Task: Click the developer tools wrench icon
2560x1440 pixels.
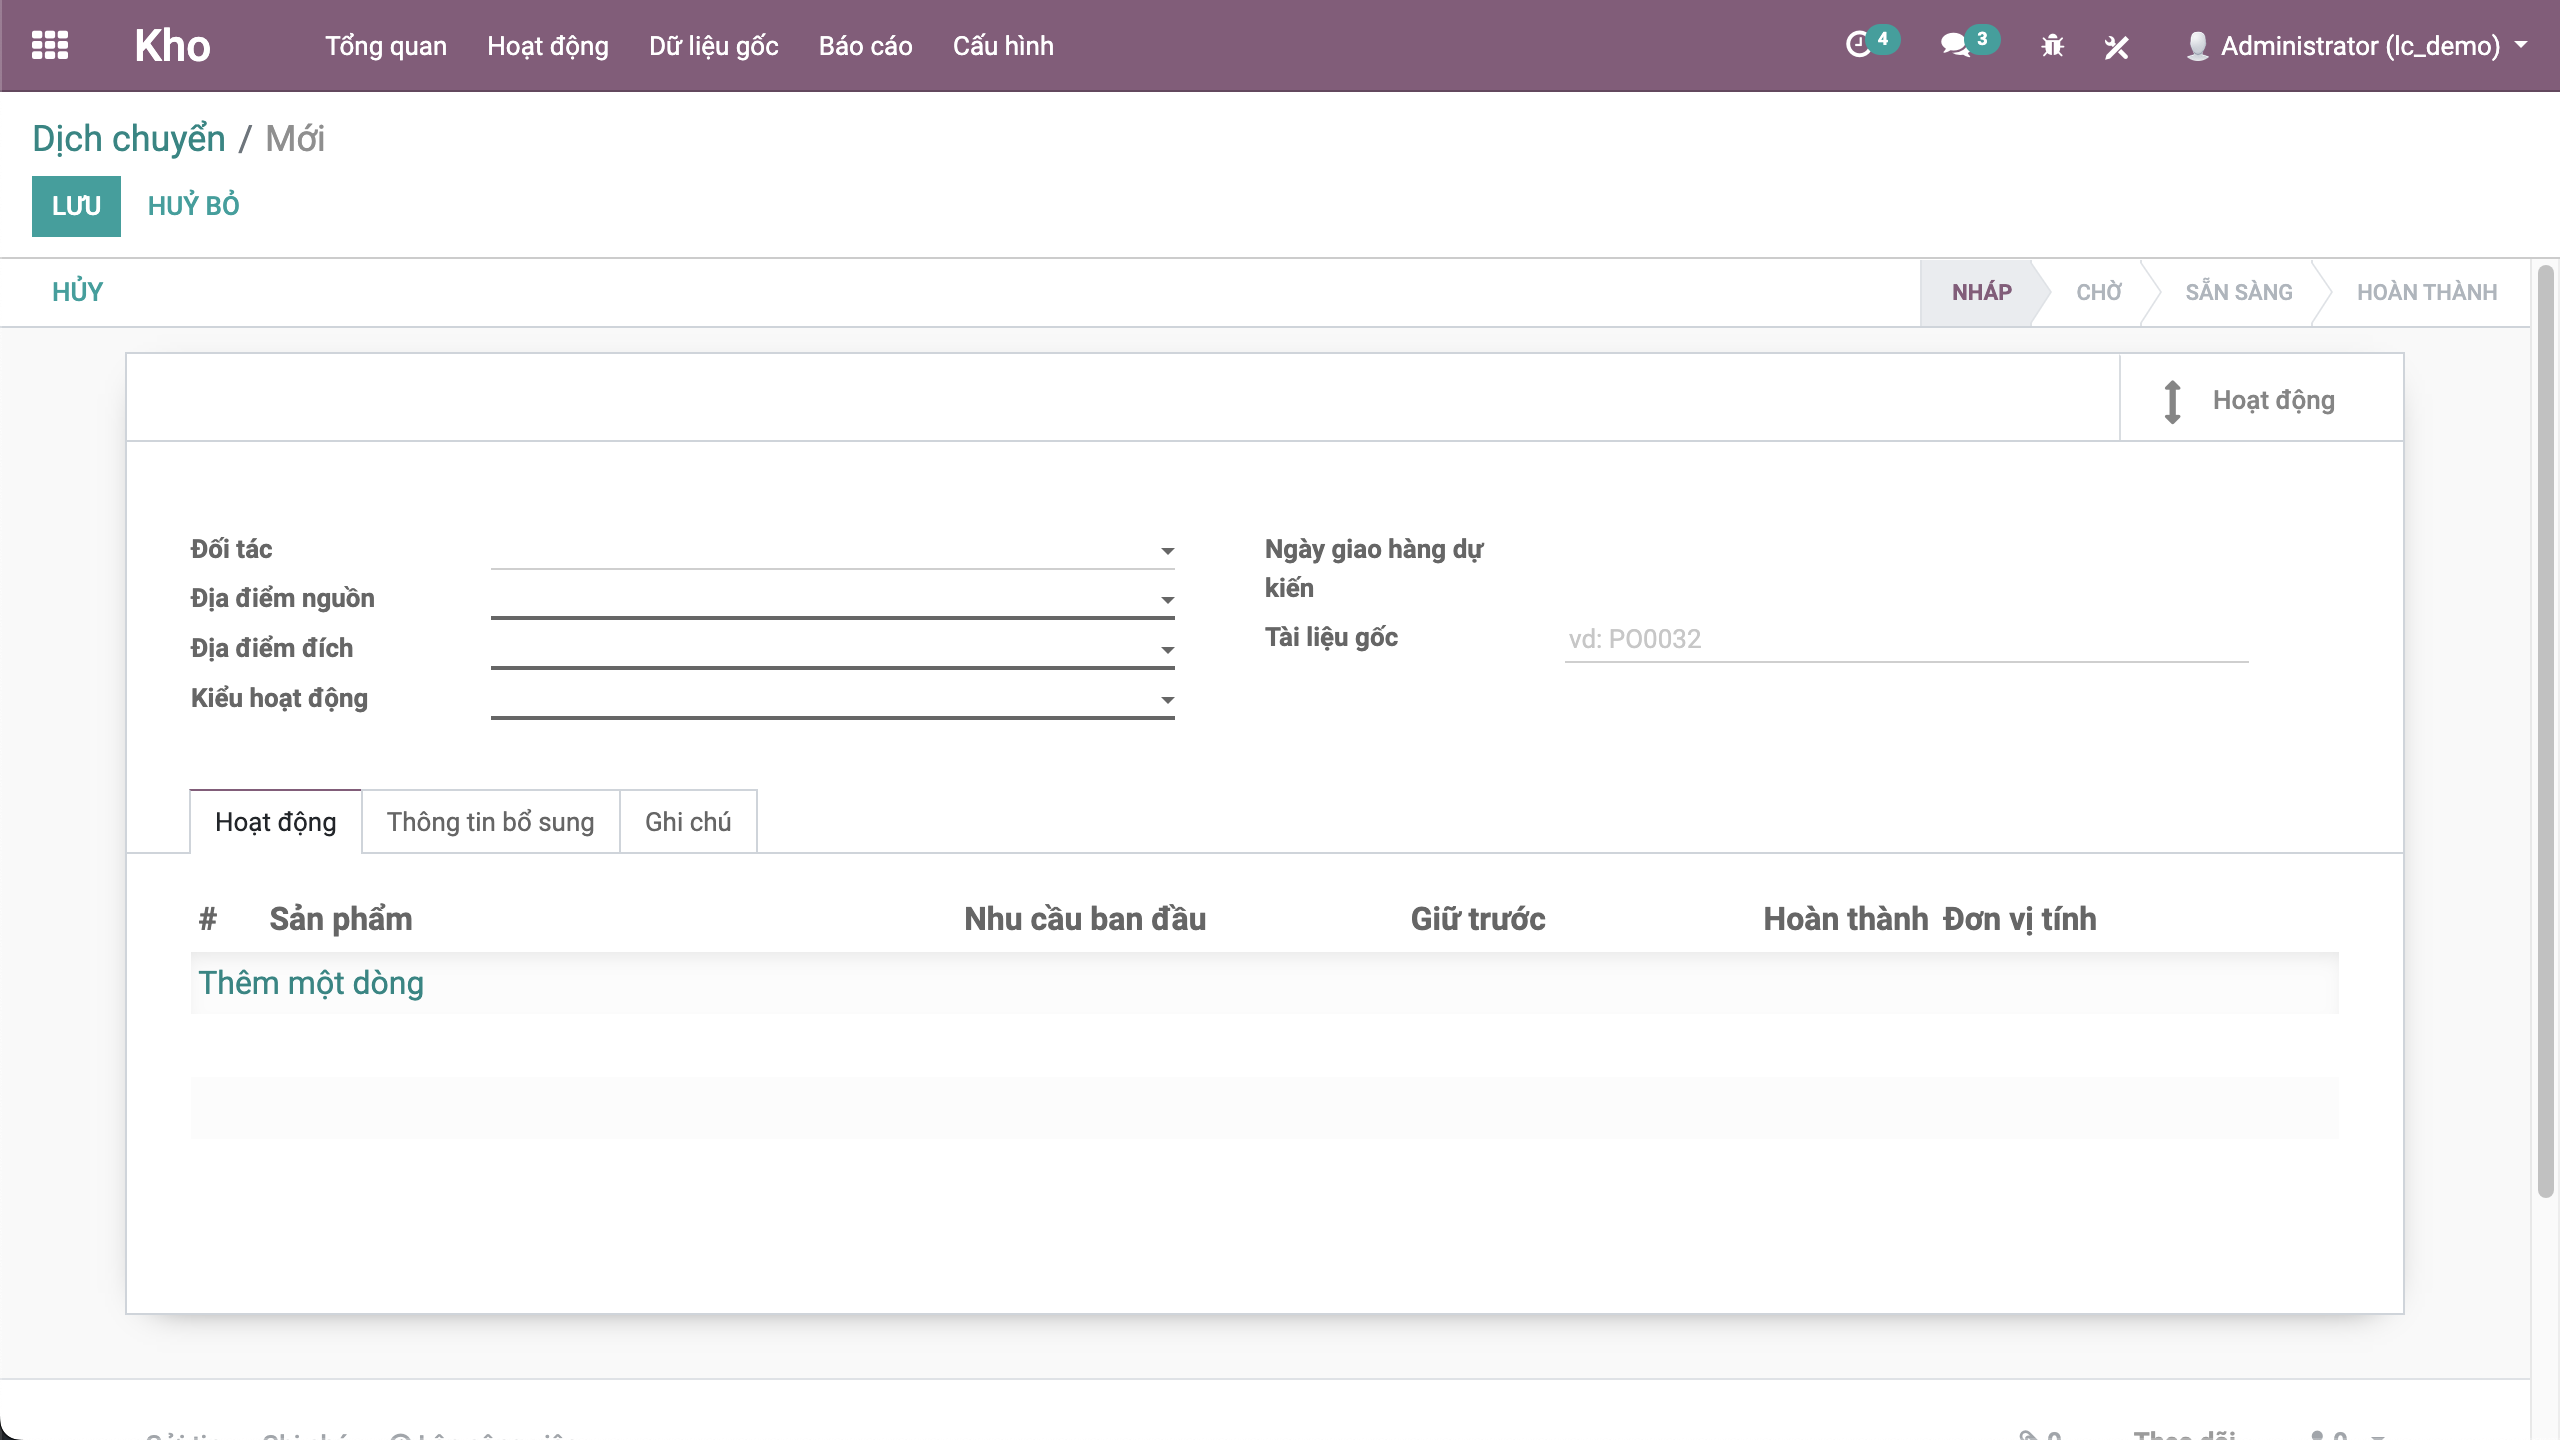Action: (x=2116, y=46)
